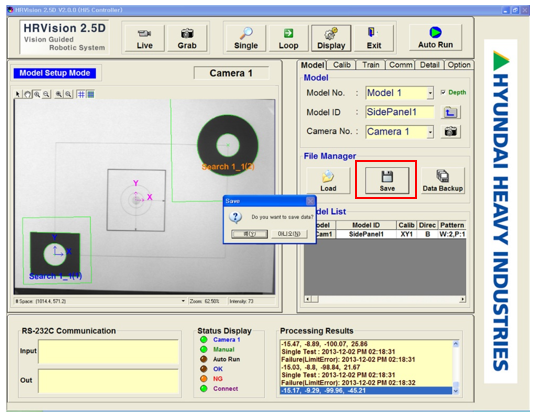Switch to the Detail tab
The height and width of the screenshot is (417, 538).
click(430, 65)
